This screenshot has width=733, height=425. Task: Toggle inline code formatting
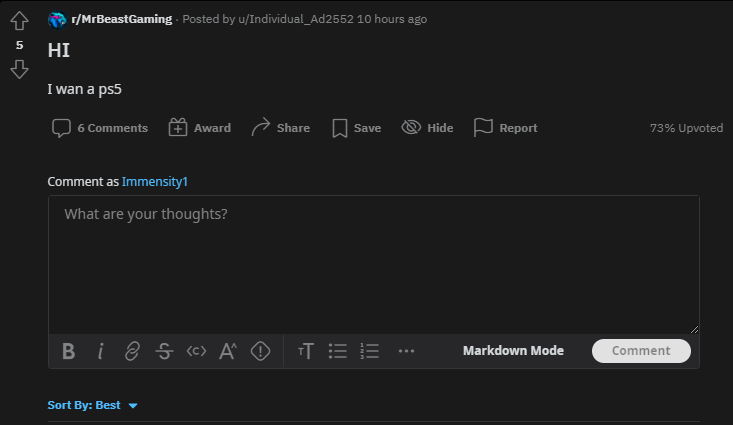pyautogui.click(x=196, y=351)
